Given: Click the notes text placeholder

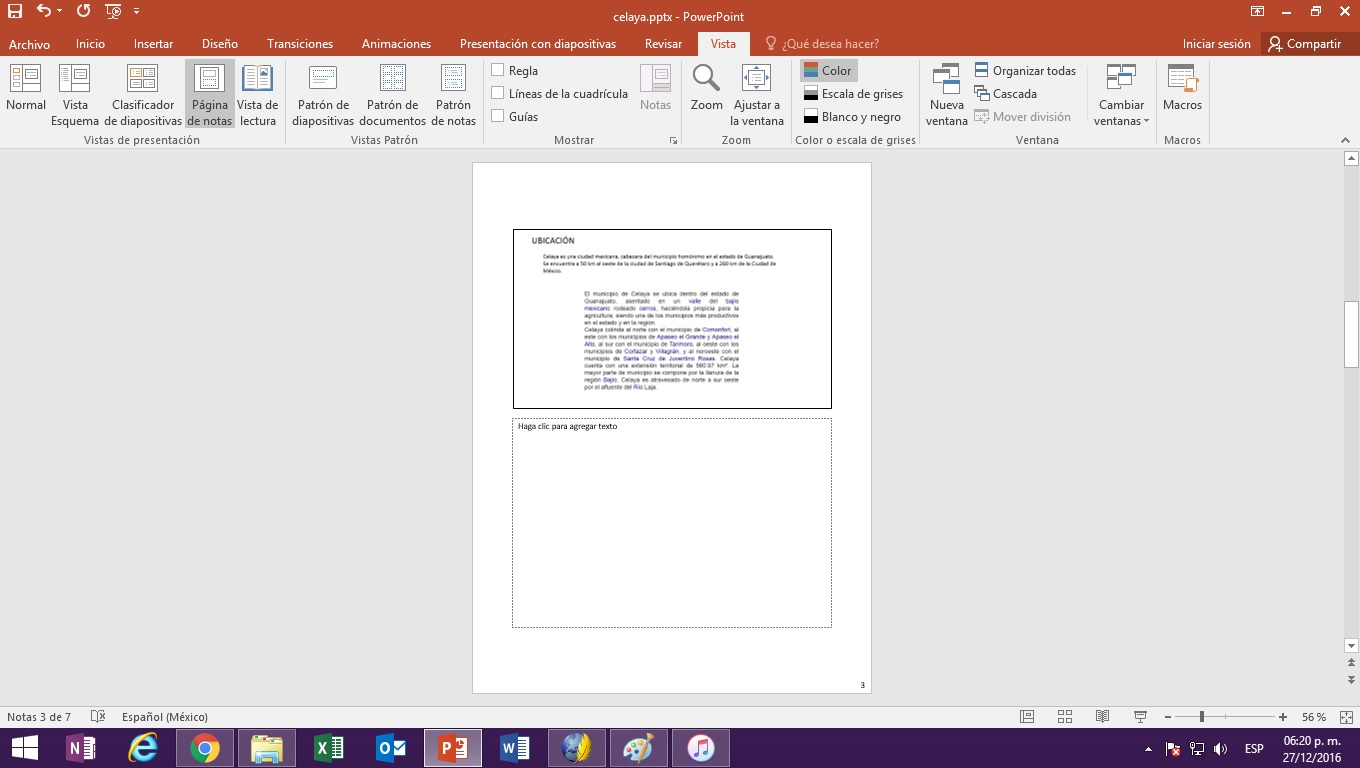Looking at the screenshot, I should tap(671, 522).
